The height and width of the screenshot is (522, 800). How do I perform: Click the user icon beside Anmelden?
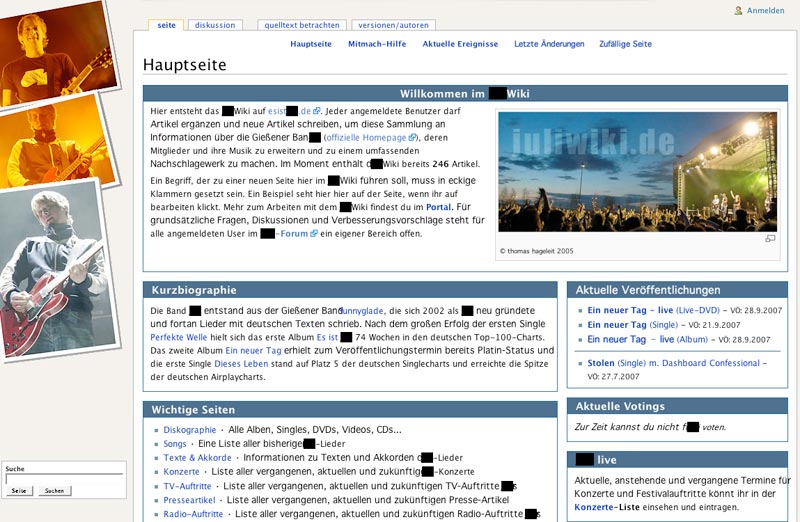click(x=738, y=11)
